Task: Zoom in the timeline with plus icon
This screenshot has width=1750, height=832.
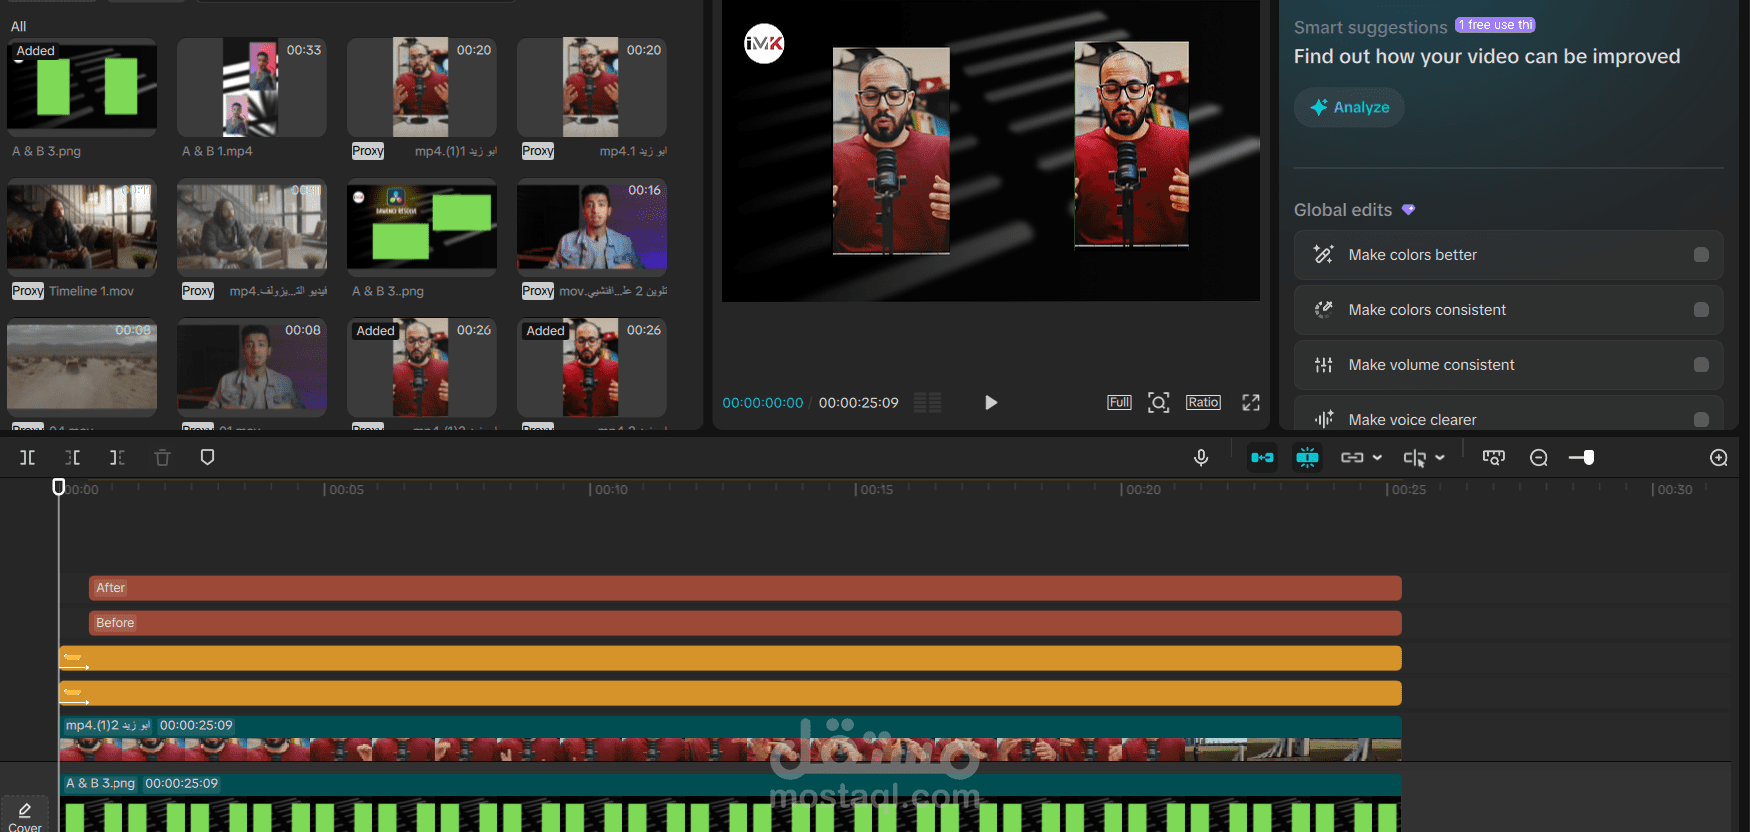Action: (x=1719, y=457)
